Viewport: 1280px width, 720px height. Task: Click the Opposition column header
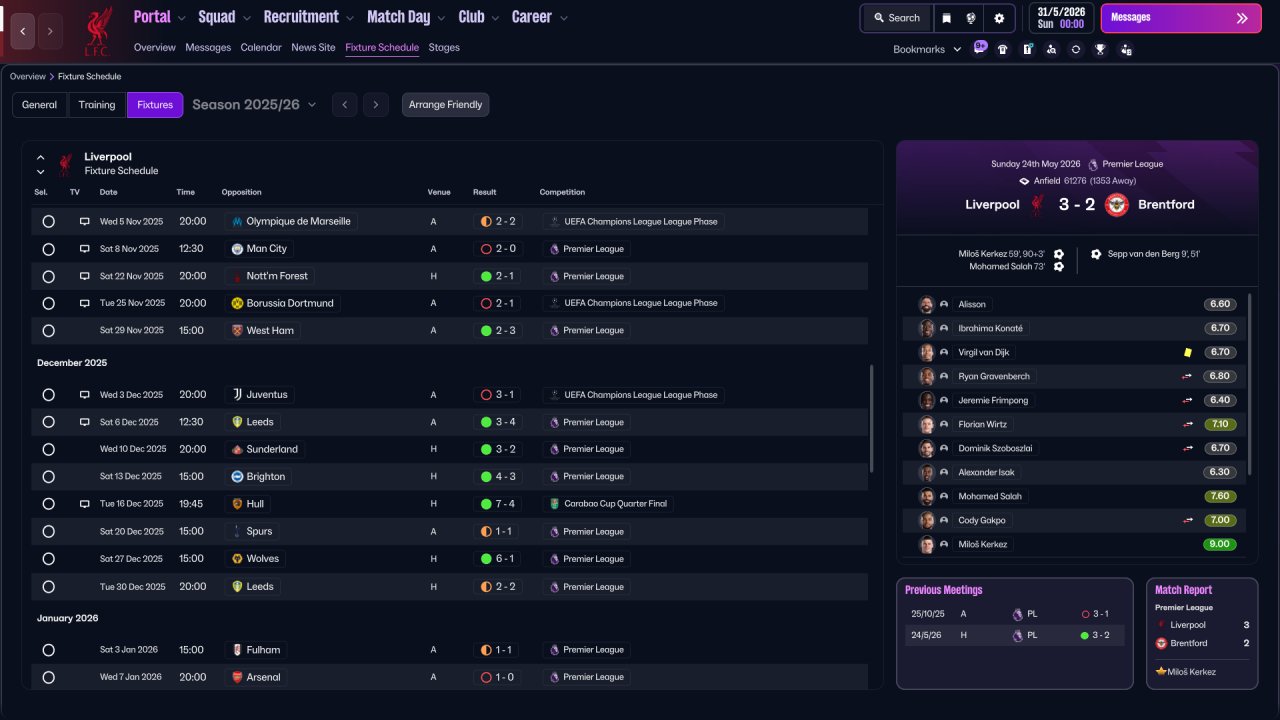pyautogui.click(x=242, y=192)
